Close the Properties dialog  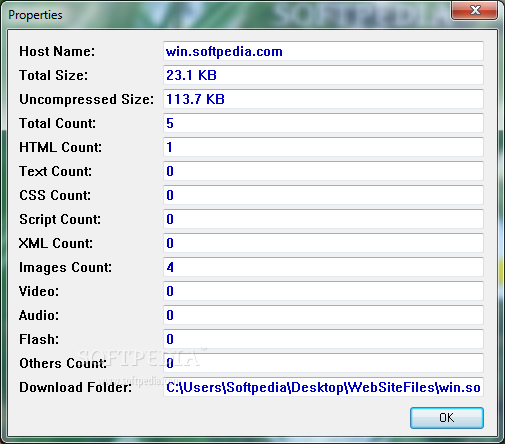[x=475, y=10]
